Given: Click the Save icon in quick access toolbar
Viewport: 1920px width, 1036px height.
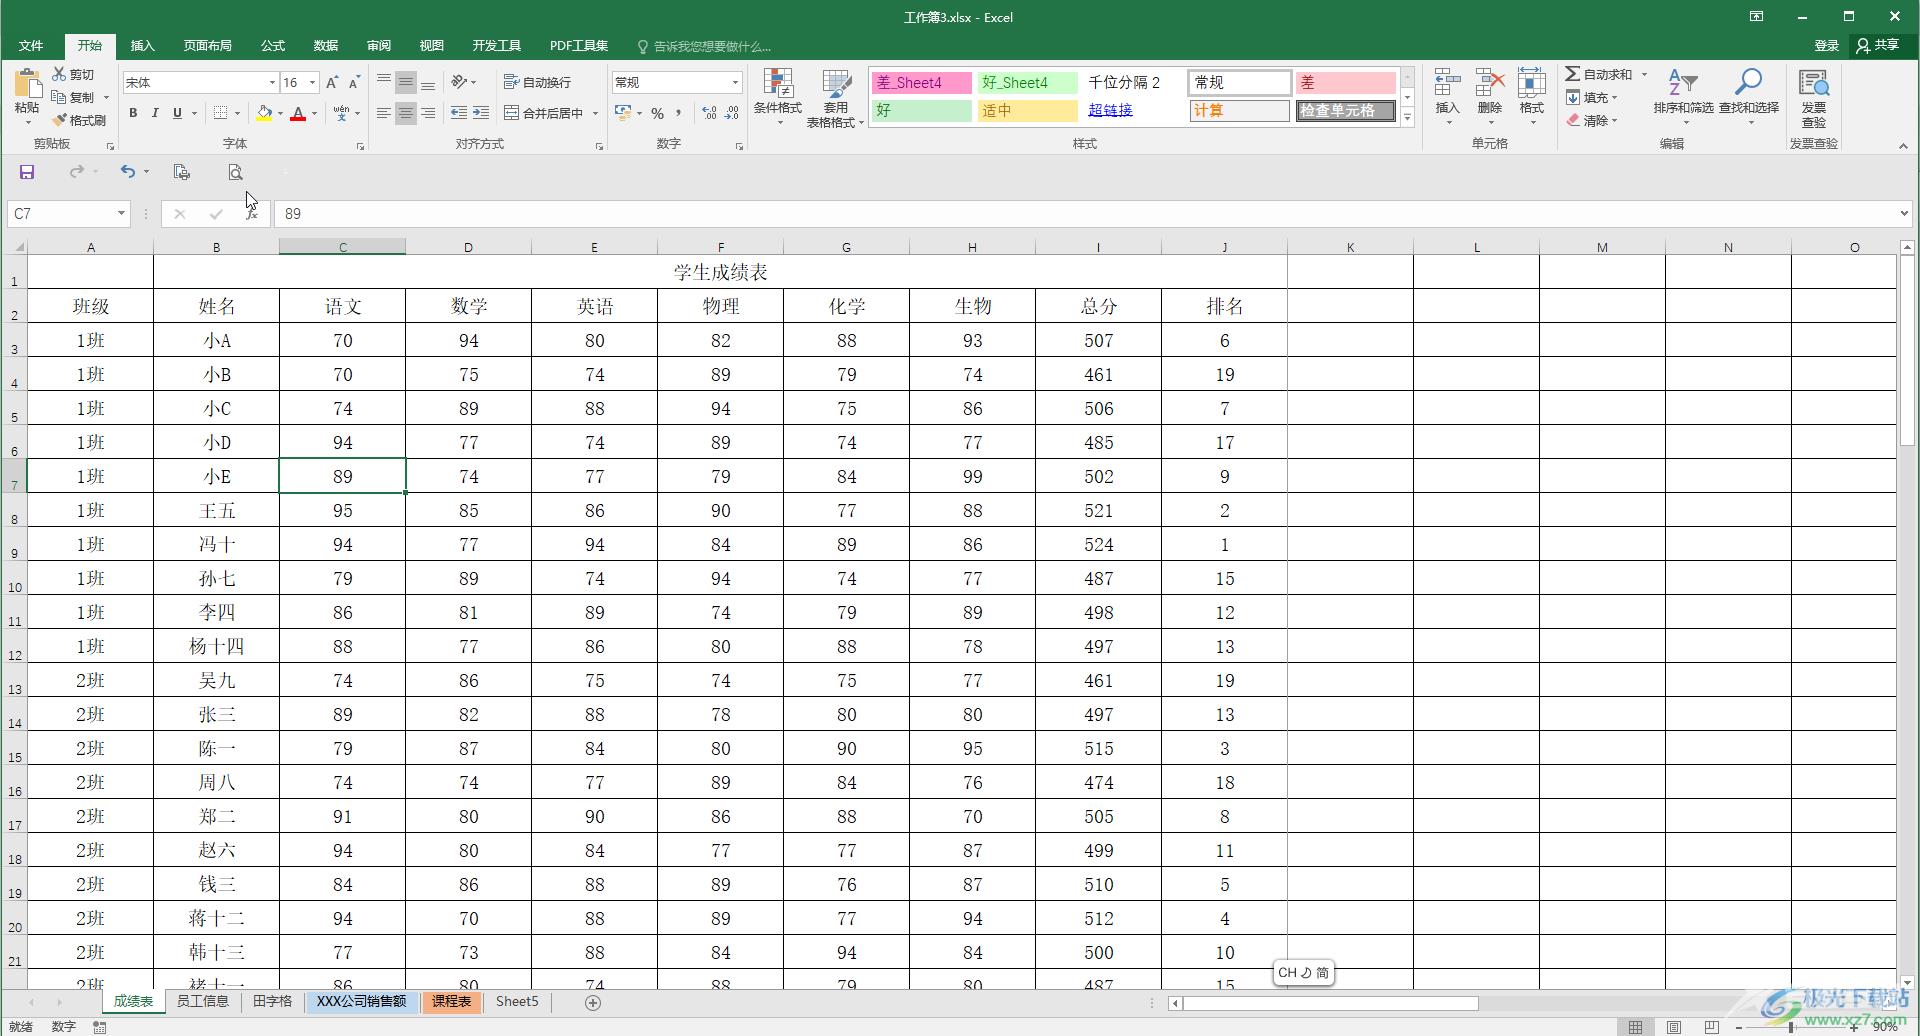Looking at the screenshot, I should (27, 172).
